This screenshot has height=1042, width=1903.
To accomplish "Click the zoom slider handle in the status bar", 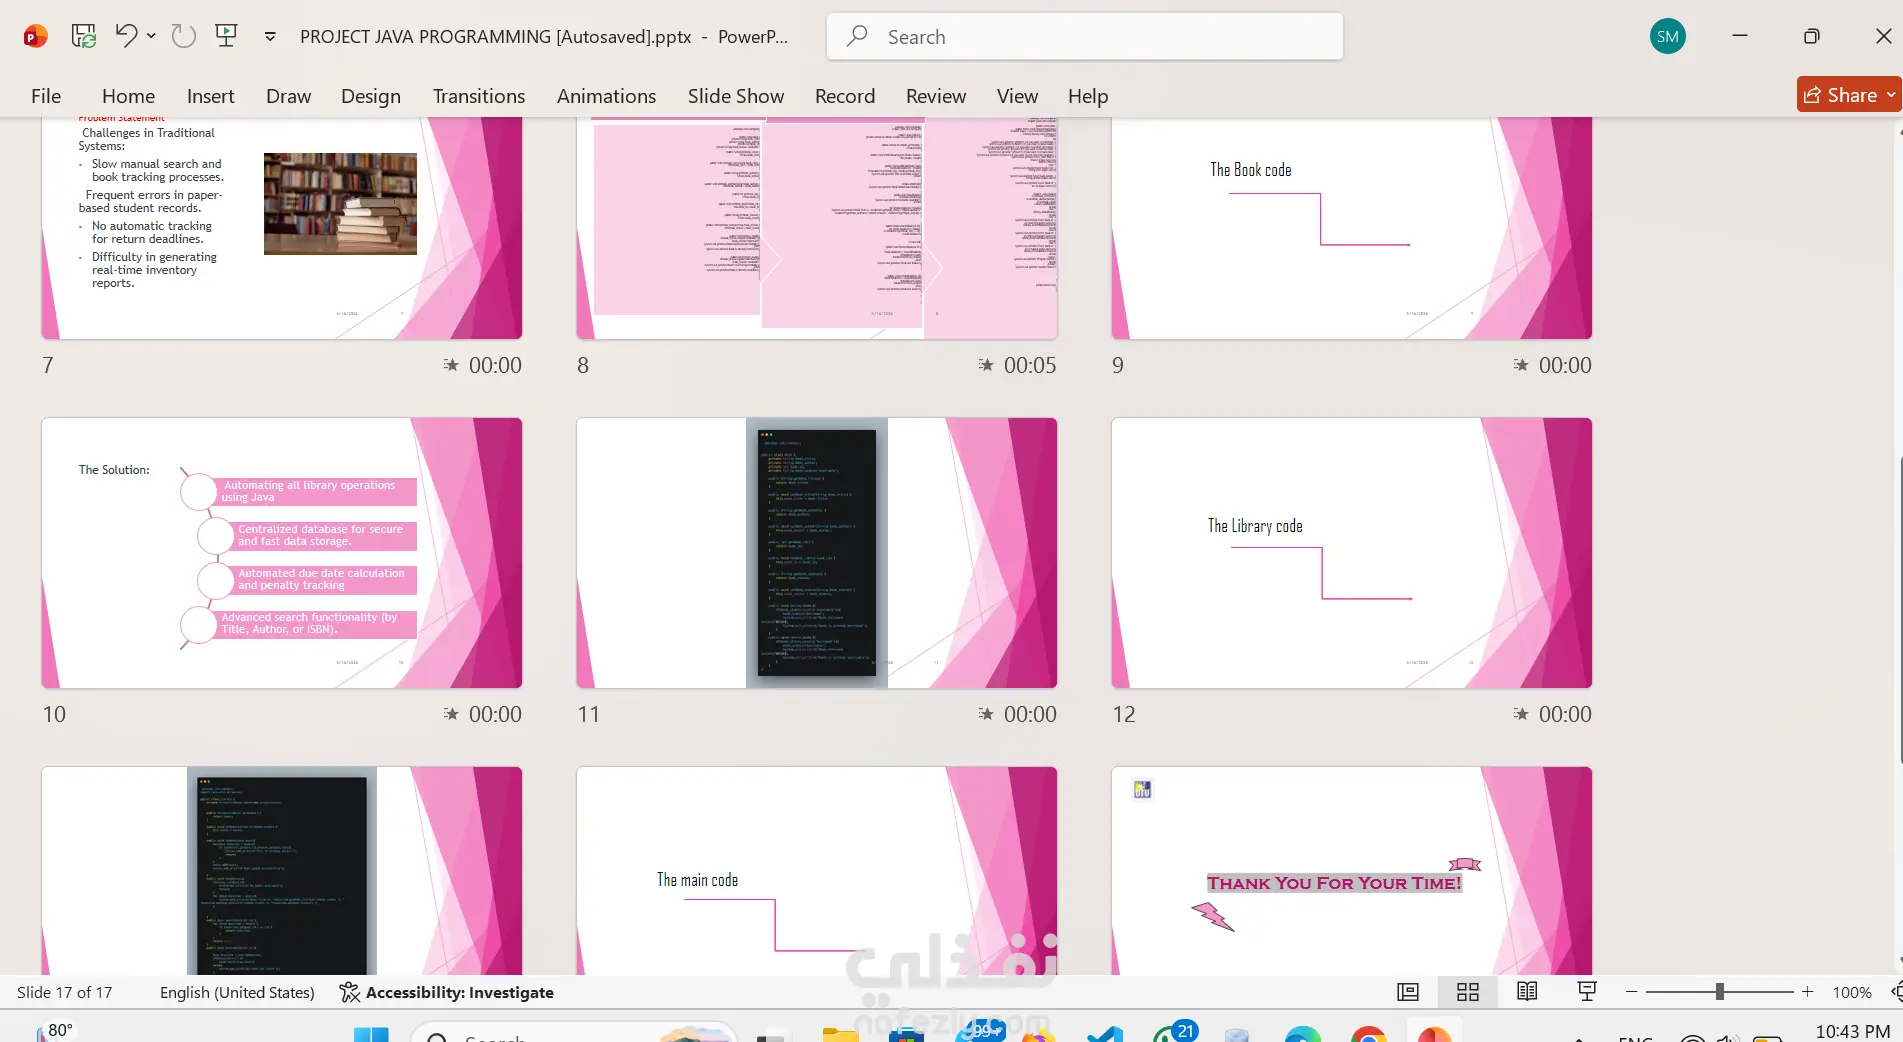I will [1719, 992].
